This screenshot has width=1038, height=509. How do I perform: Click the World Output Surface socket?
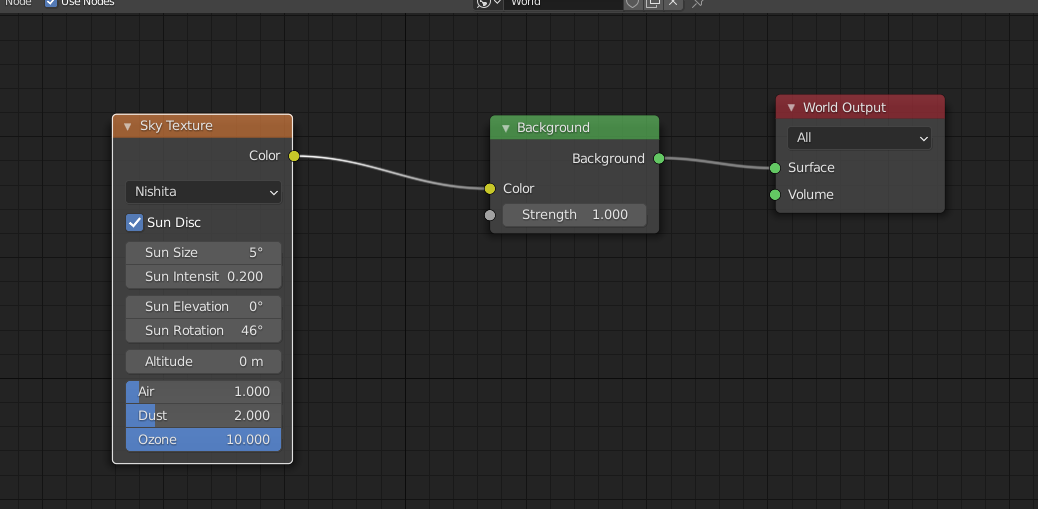775,168
